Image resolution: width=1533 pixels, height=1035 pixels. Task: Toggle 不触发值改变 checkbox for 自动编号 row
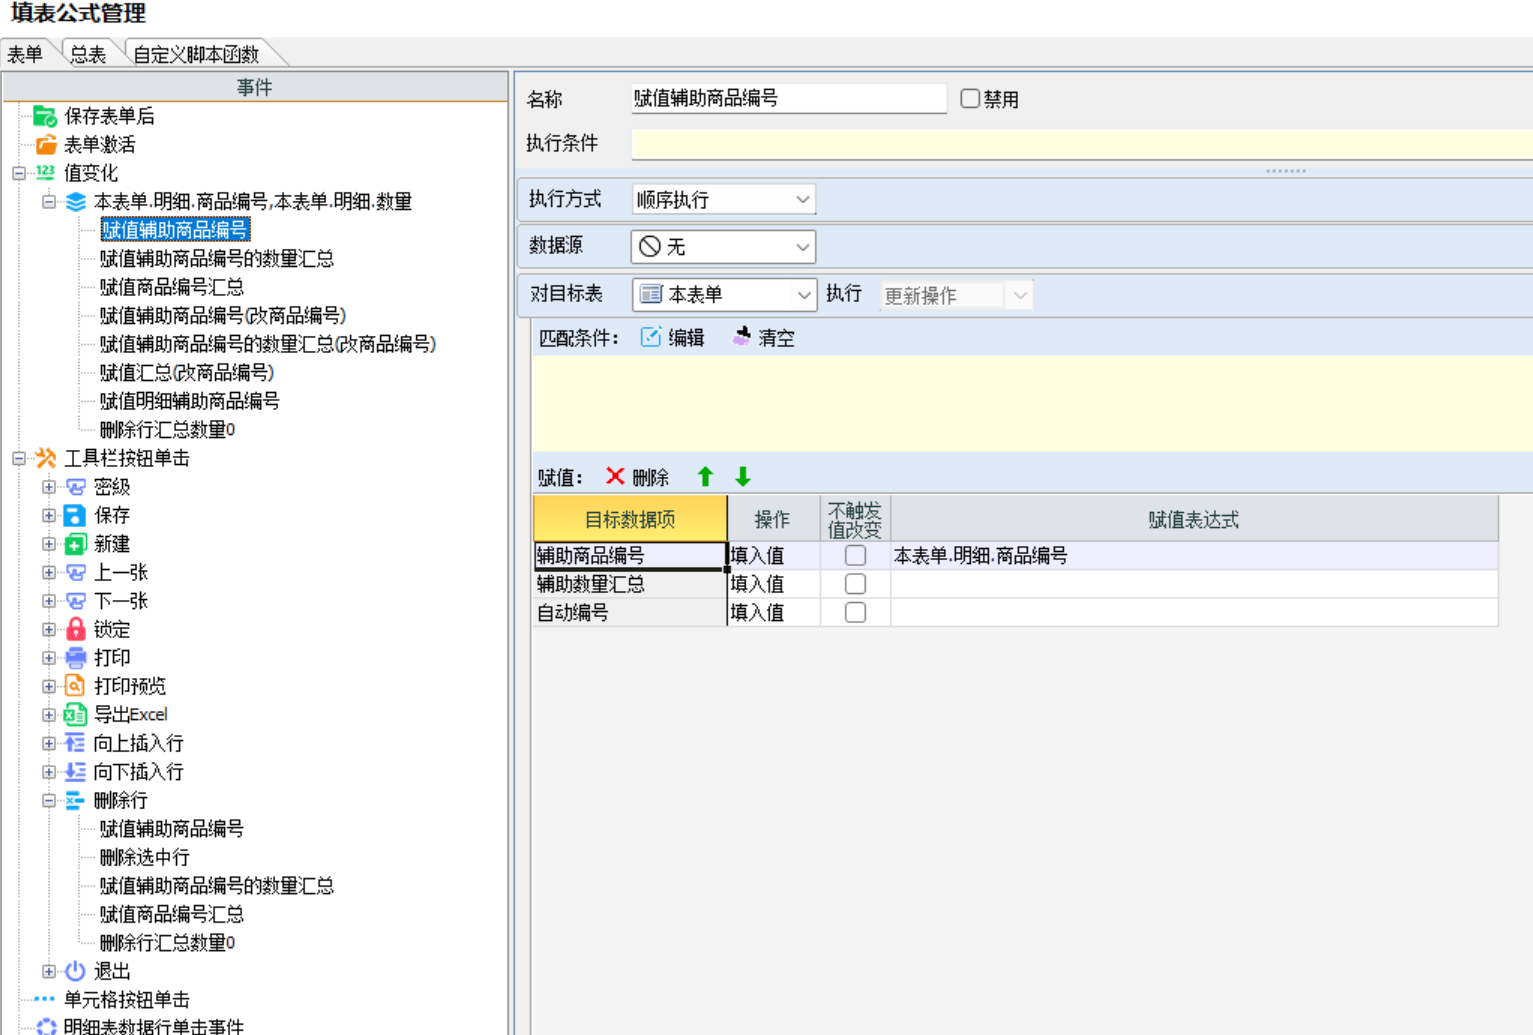855,612
